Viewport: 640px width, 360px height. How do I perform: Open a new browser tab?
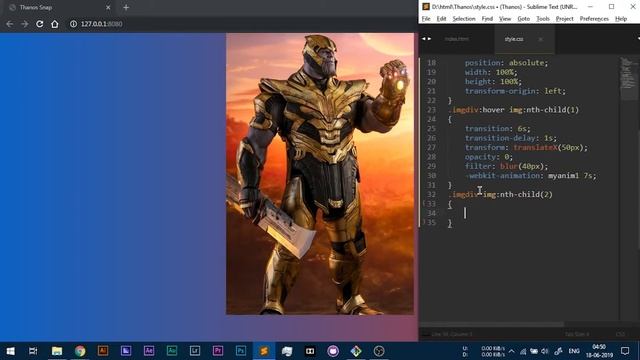(126, 7)
